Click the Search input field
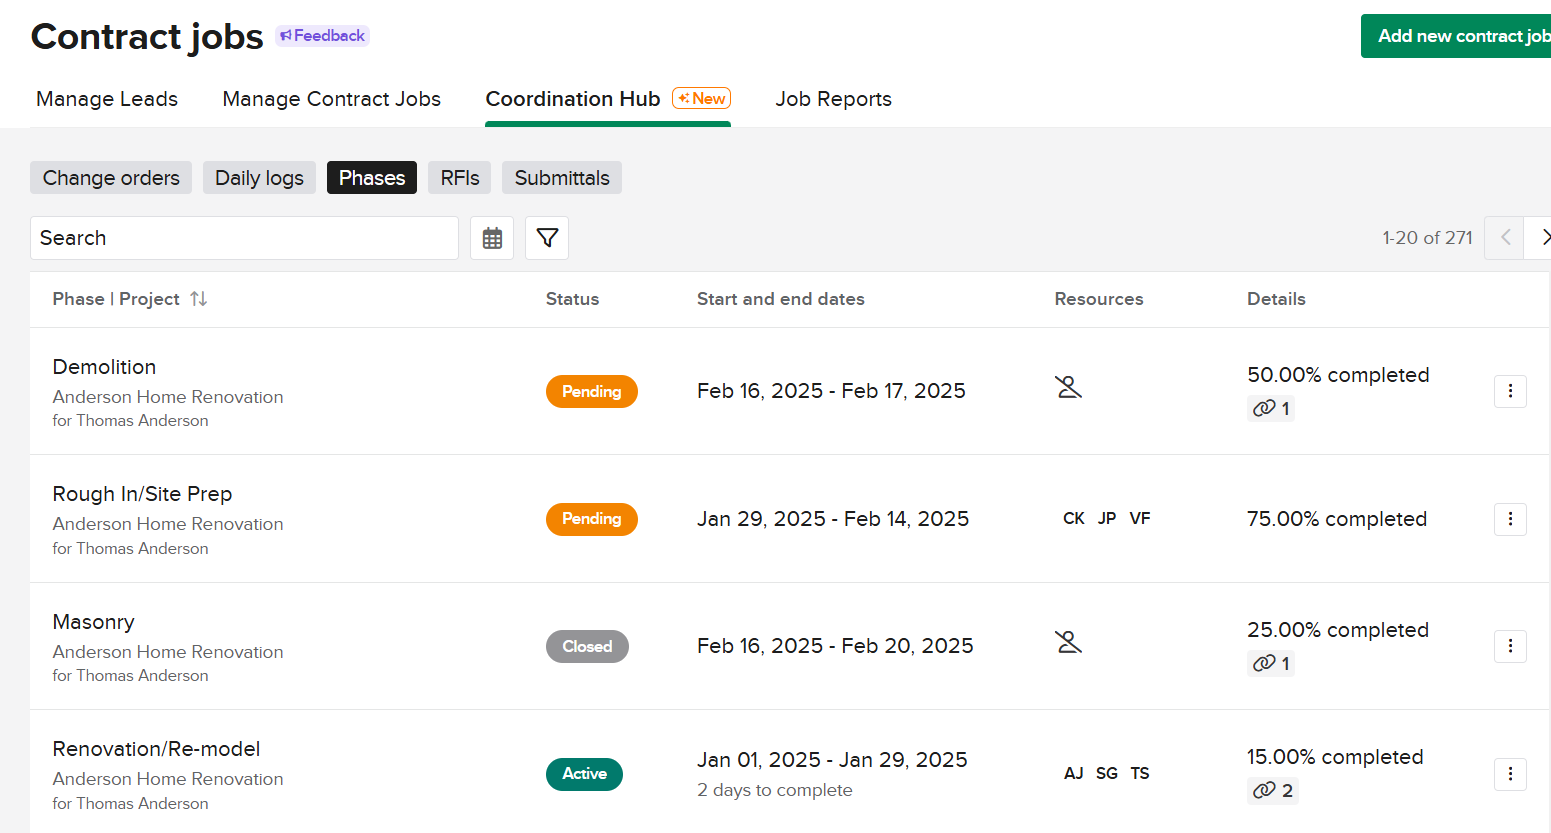The image size is (1551, 833). [x=244, y=238]
